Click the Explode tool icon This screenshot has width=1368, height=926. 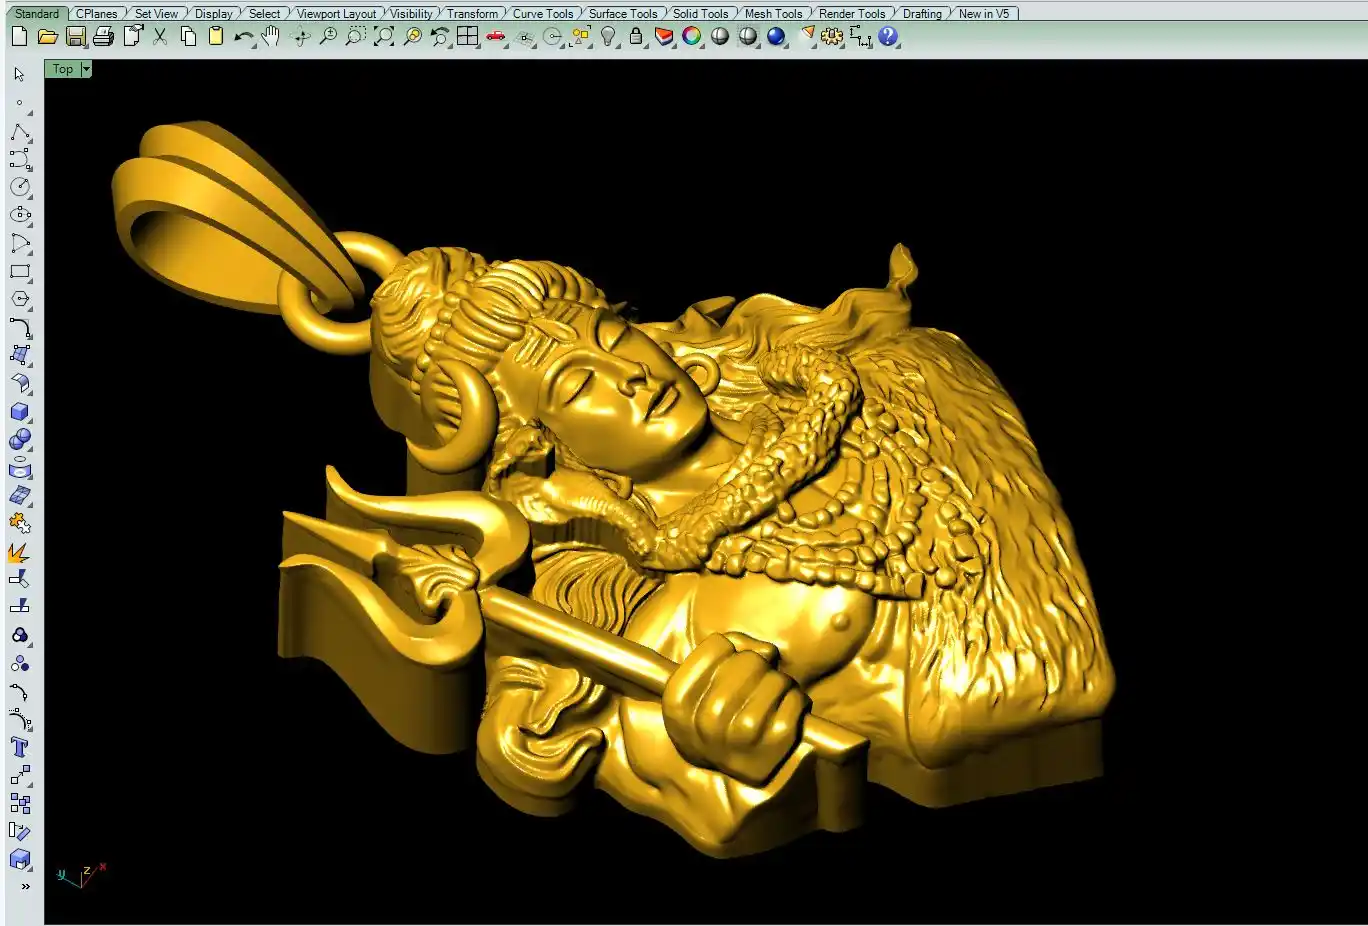20,552
